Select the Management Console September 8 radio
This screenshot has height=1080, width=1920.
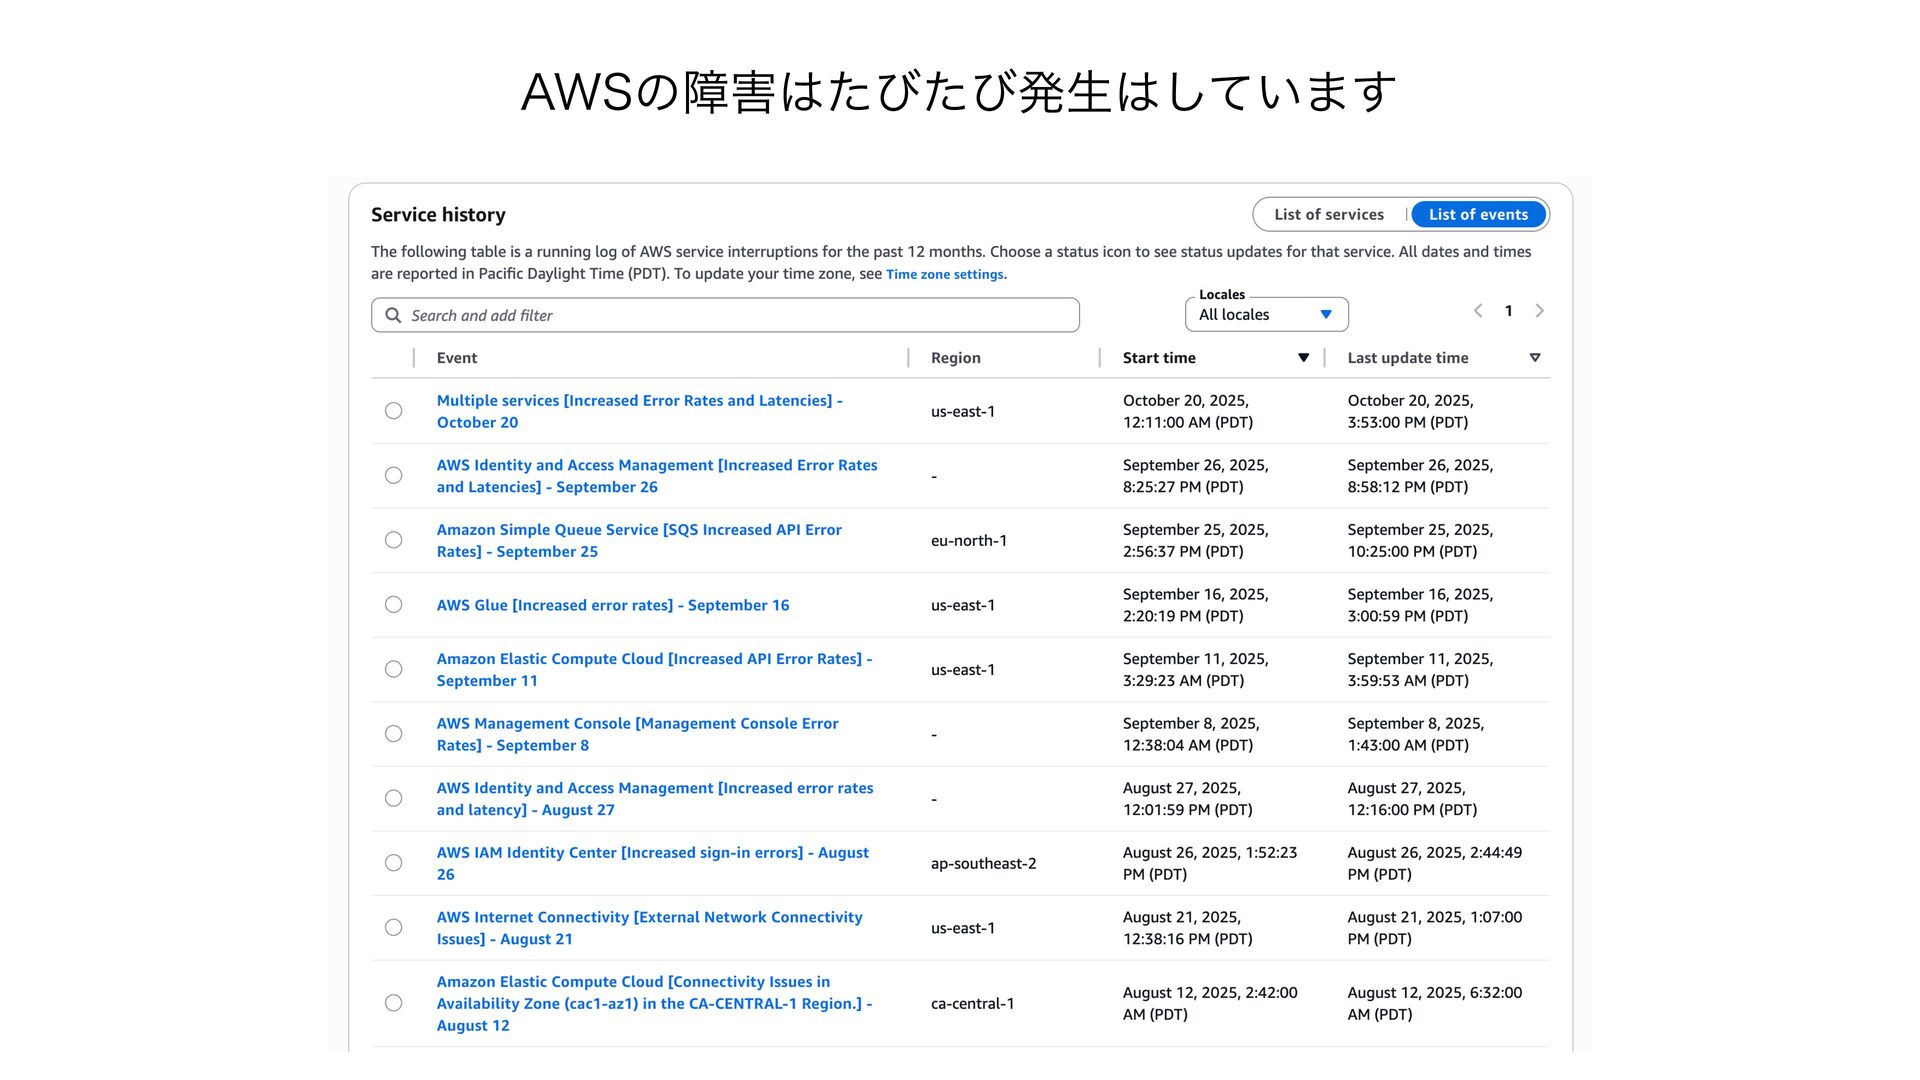pyautogui.click(x=394, y=734)
